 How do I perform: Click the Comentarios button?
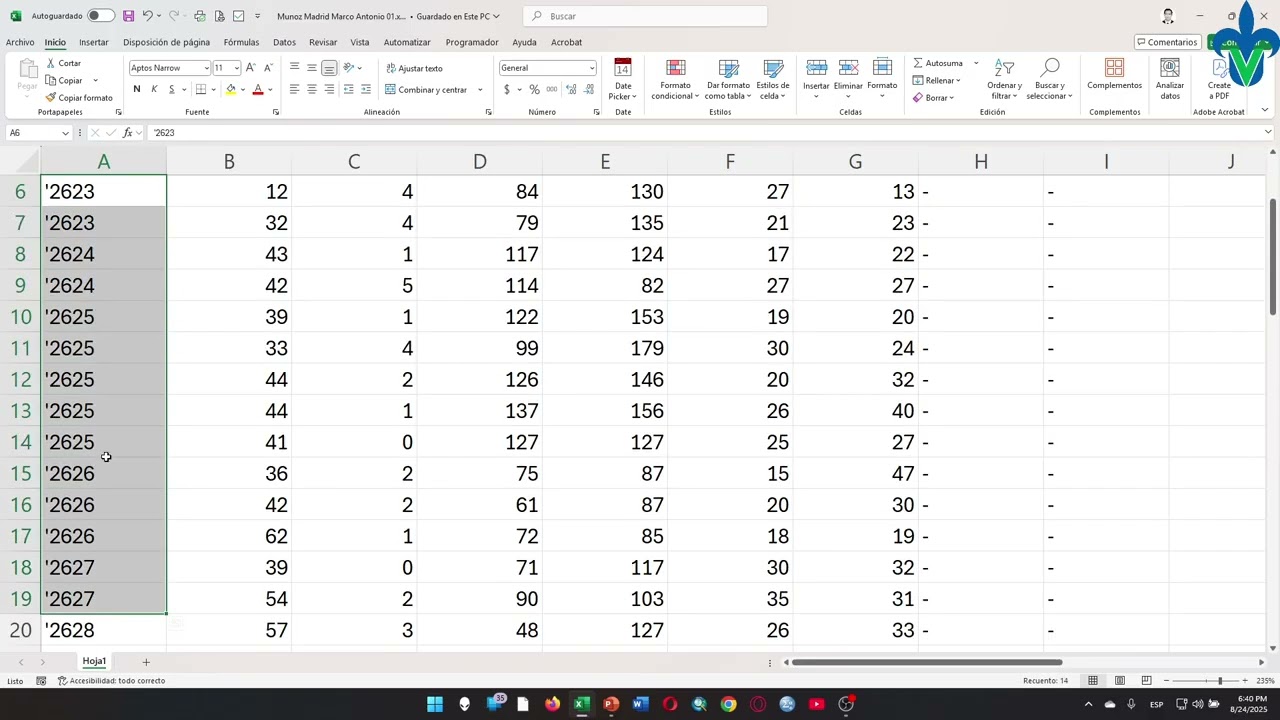click(x=1167, y=42)
